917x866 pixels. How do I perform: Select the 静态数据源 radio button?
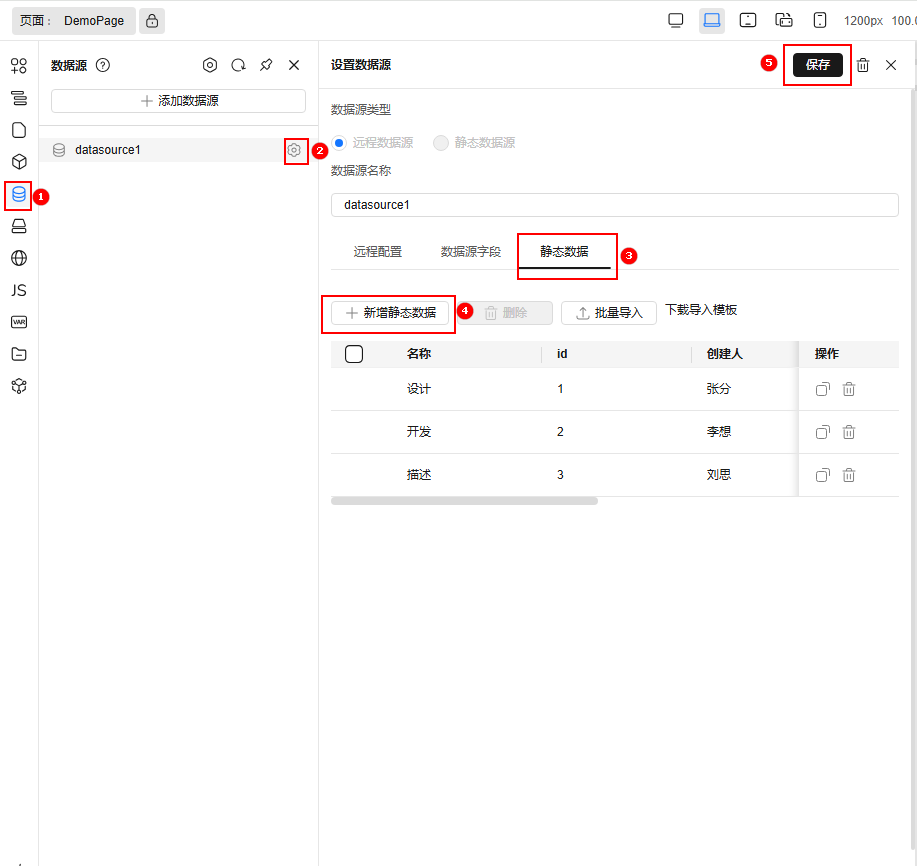coord(441,143)
